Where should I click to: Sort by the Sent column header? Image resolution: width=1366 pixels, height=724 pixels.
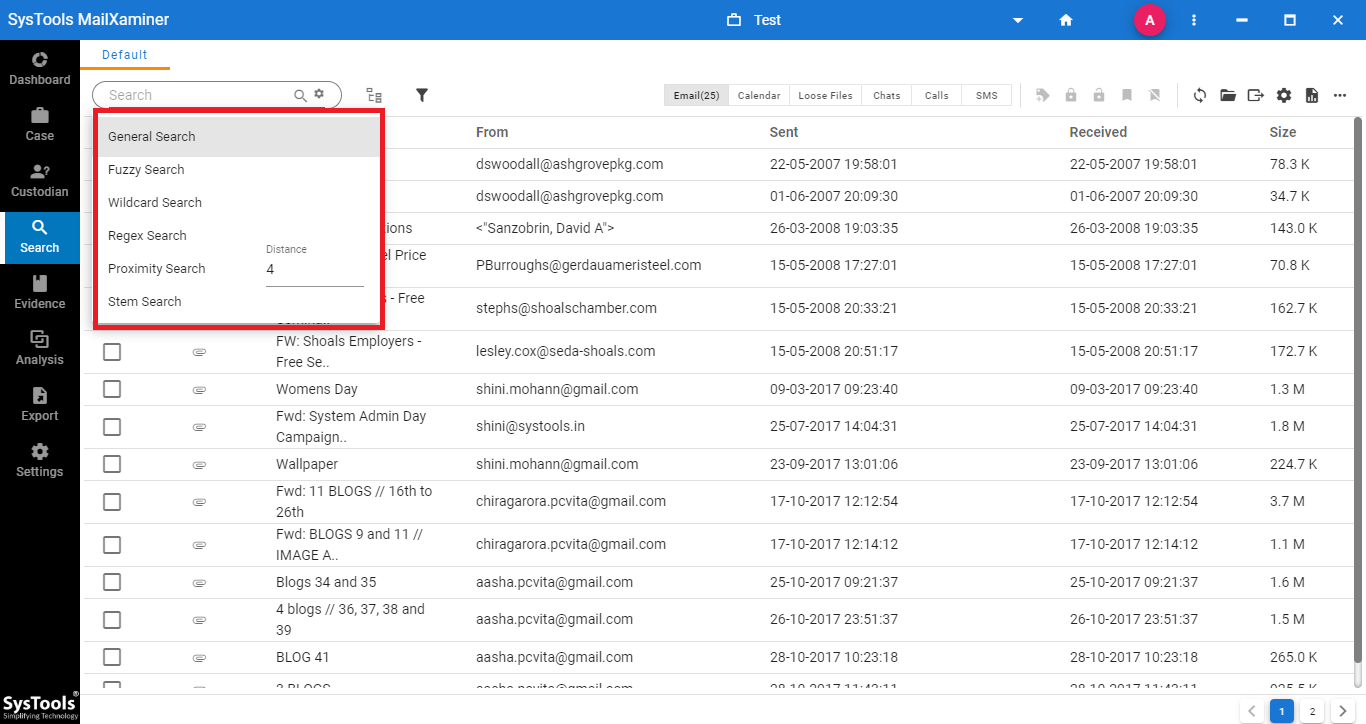(784, 132)
